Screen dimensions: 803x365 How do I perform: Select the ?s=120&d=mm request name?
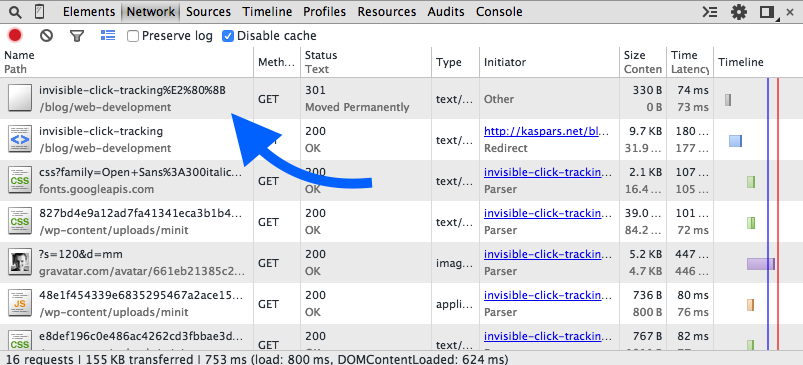point(80,254)
